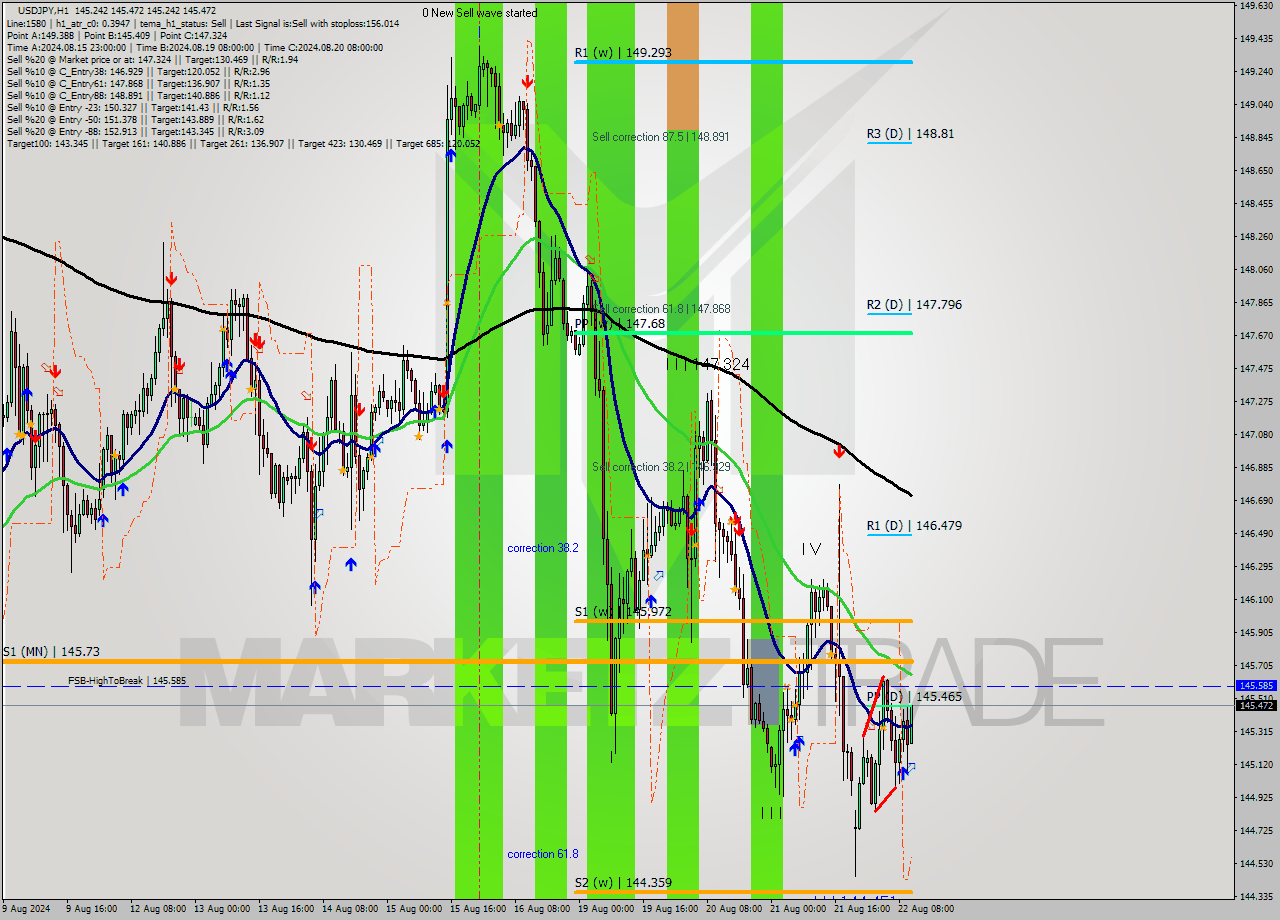Click the '15 Aug 16:00' time label
The height and width of the screenshot is (920, 1280).
point(478,910)
